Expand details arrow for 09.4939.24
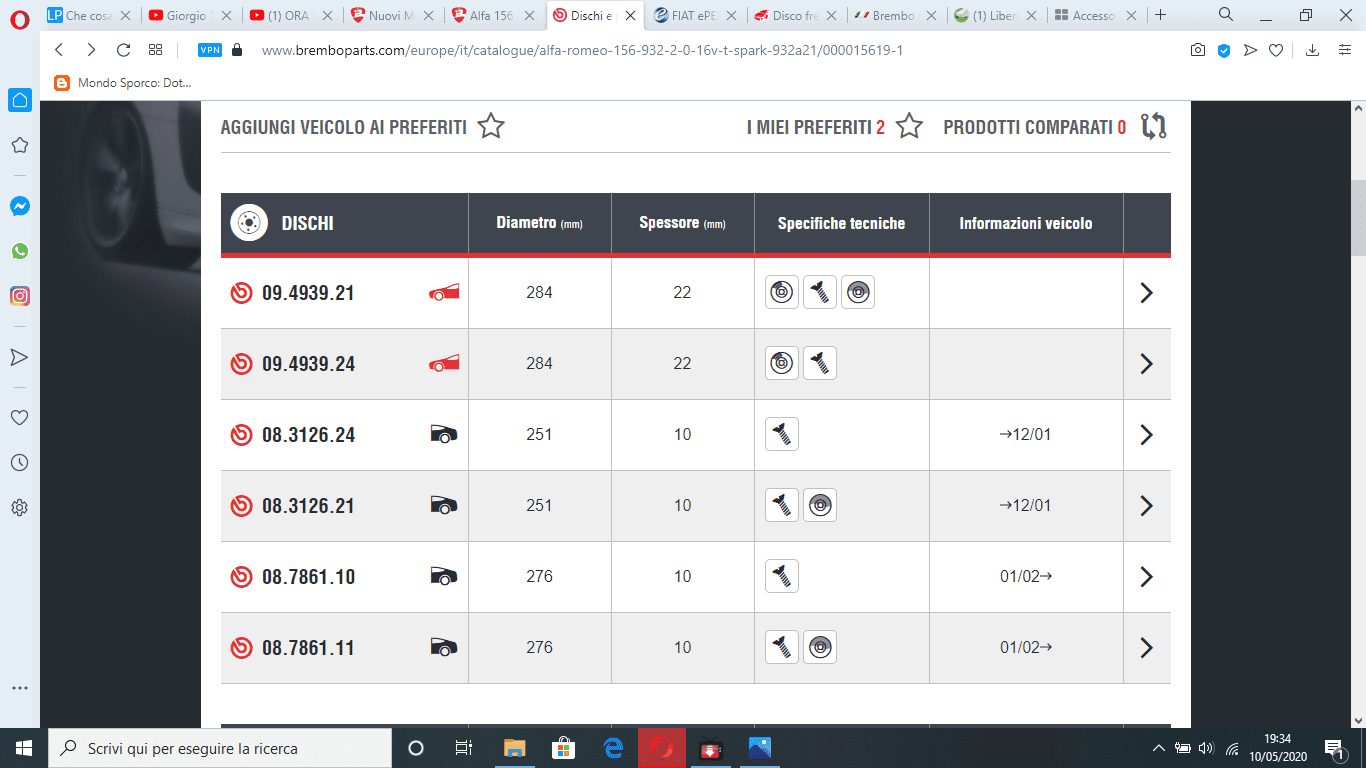This screenshot has height=768, width=1366. pyautogui.click(x=1147, y=364)
